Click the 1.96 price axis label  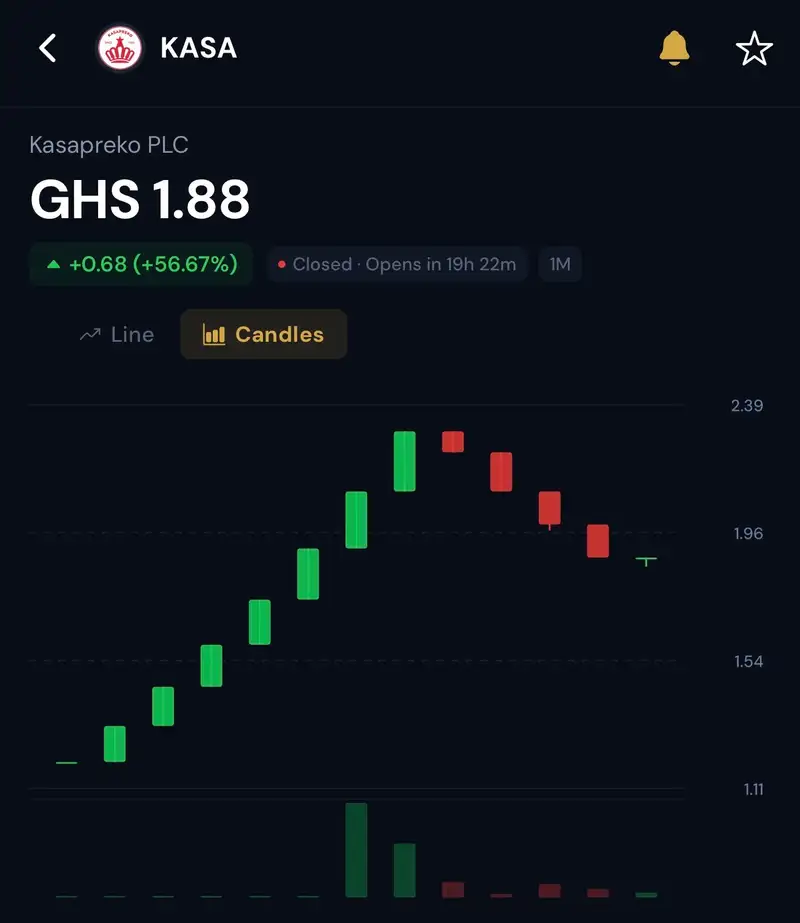point(748,534)
